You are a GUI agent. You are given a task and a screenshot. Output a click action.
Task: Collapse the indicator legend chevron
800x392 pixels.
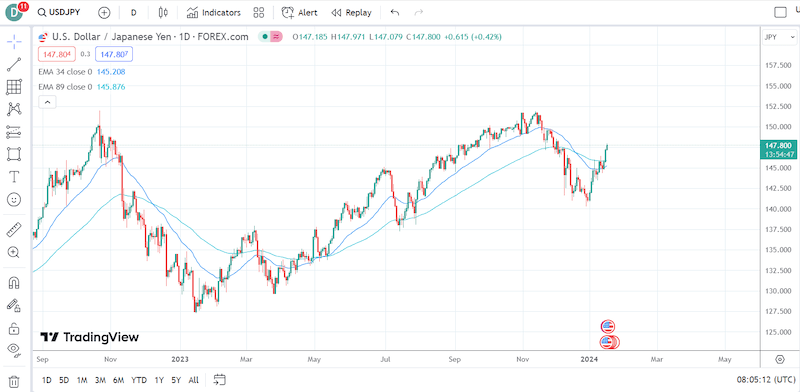click(47, 103)
